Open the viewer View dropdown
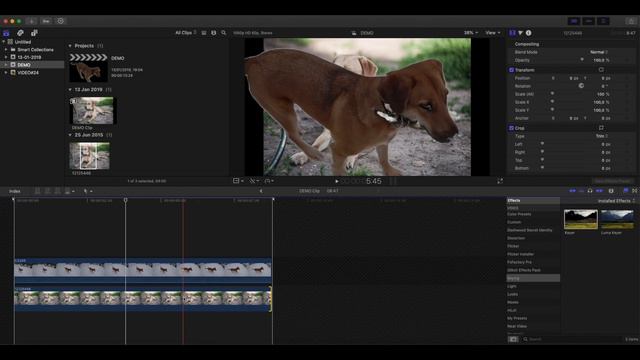Viewport: 640px width, 360px height. [x=493, y=33]
